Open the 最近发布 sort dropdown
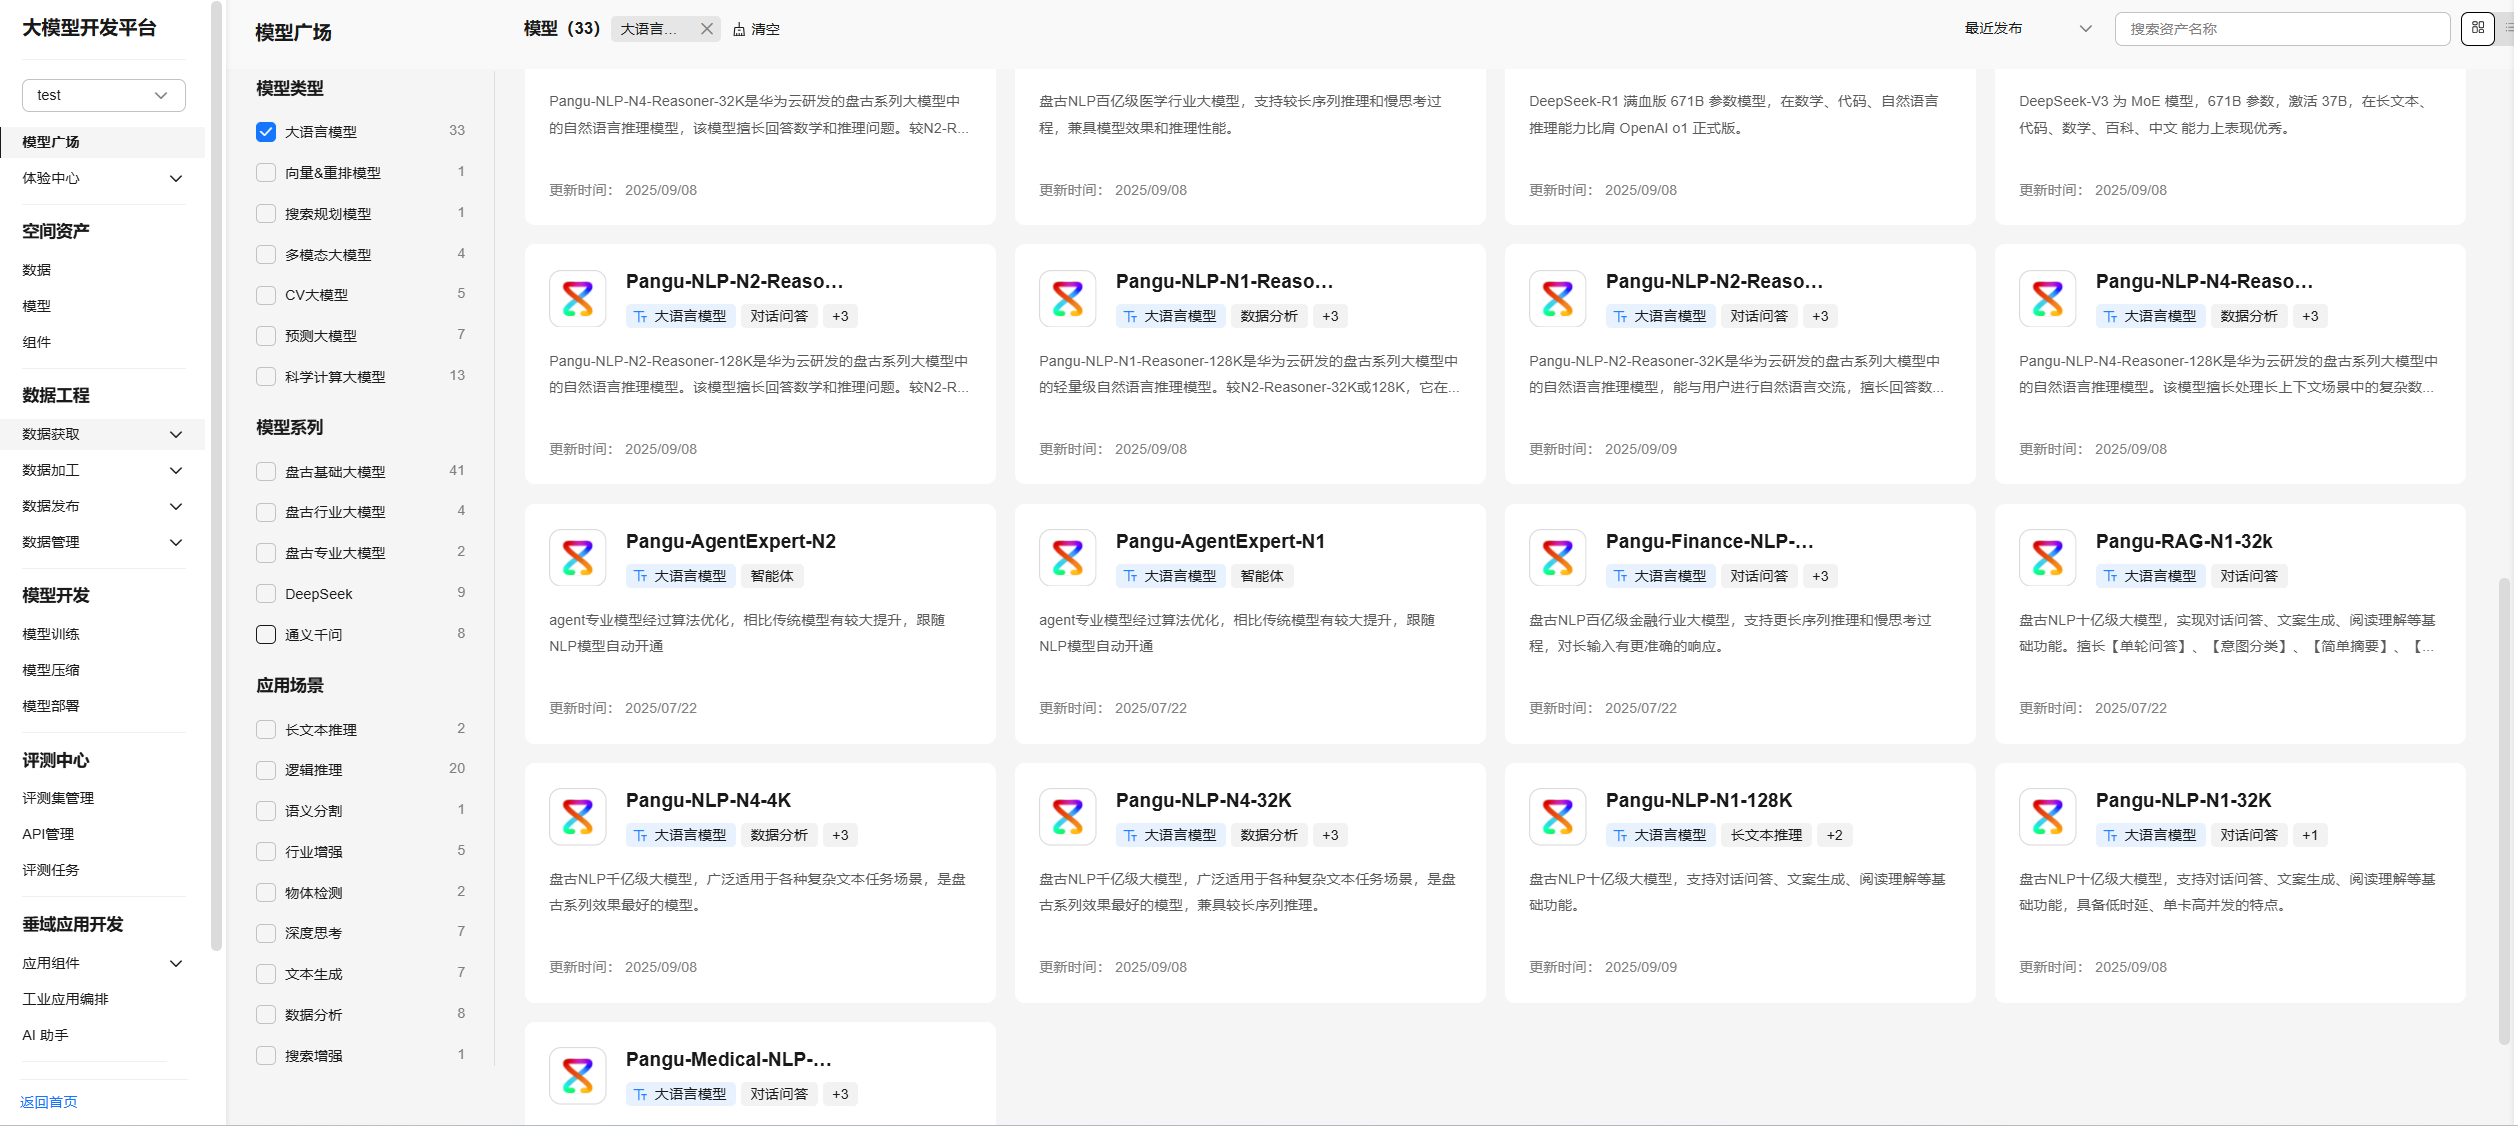Viewport: 2518px width, 1126px height. pos(2027,29)
